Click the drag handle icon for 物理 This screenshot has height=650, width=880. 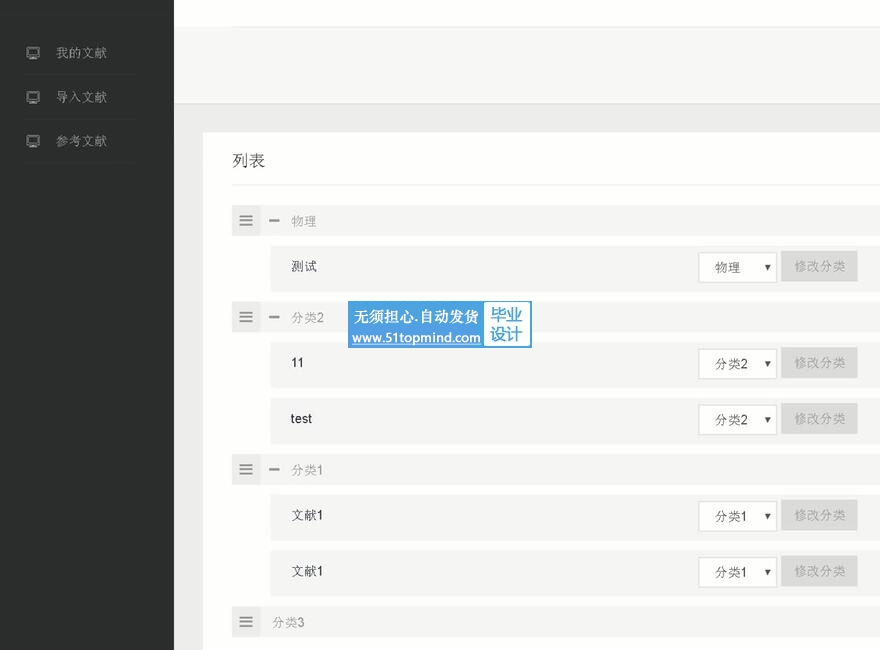click(246, 221)
